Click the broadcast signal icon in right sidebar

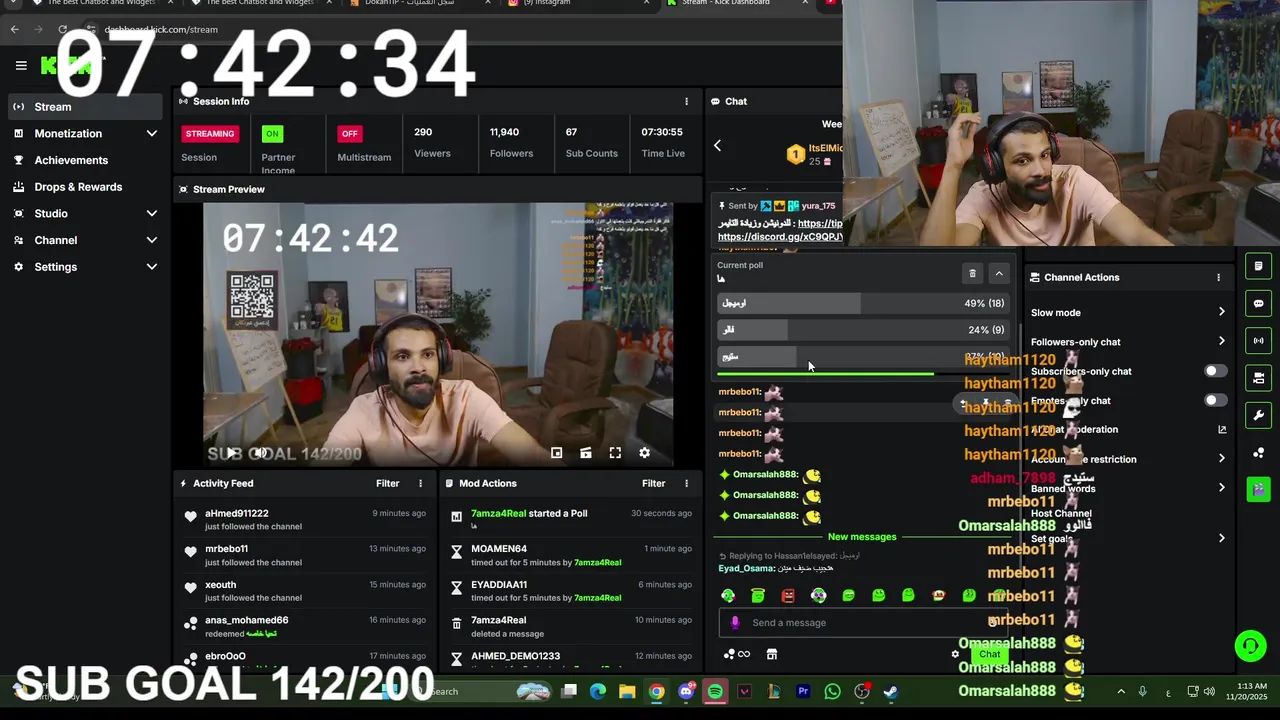[x=1259, y=341]
